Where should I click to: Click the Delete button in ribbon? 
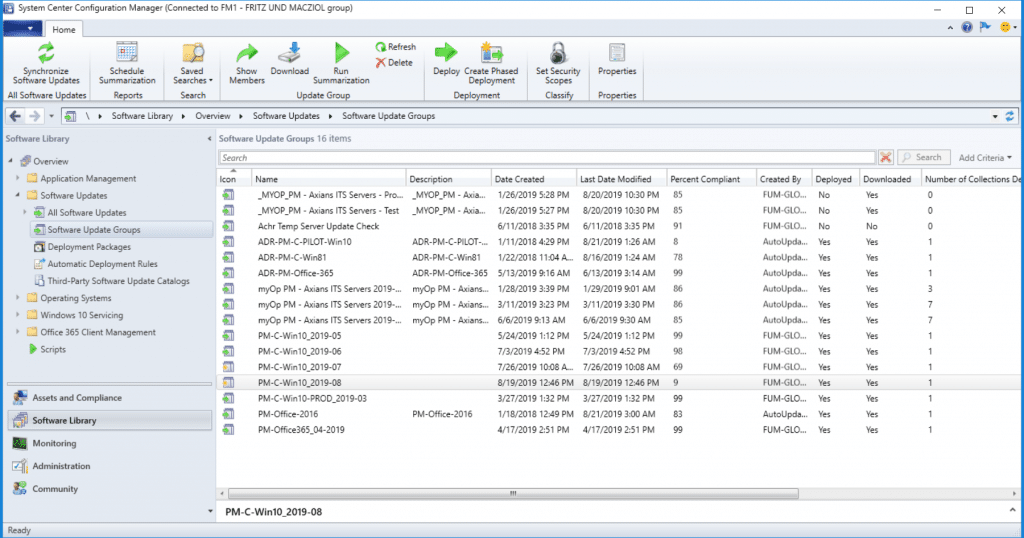coord(394,62)
